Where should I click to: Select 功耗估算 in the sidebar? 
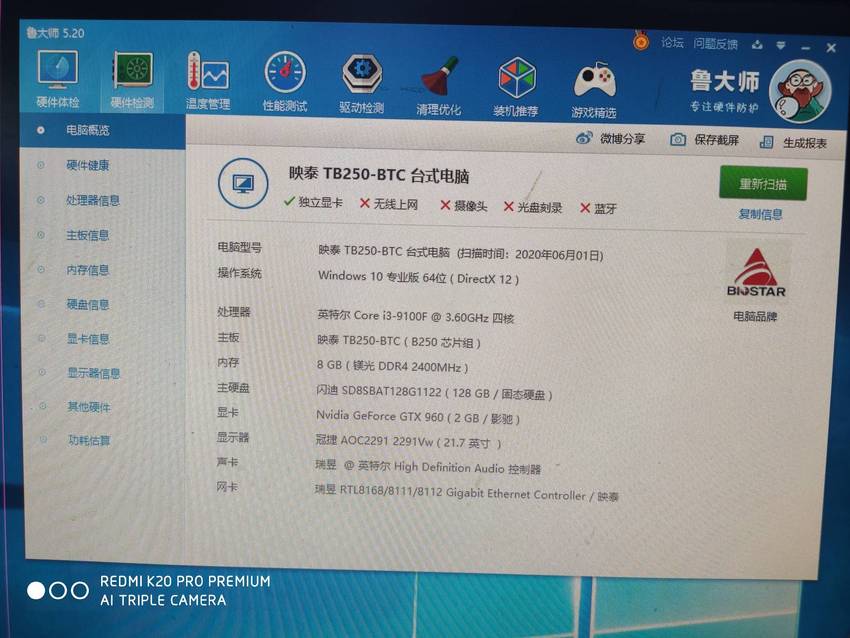pyautogui.click(x=89, y=440)
